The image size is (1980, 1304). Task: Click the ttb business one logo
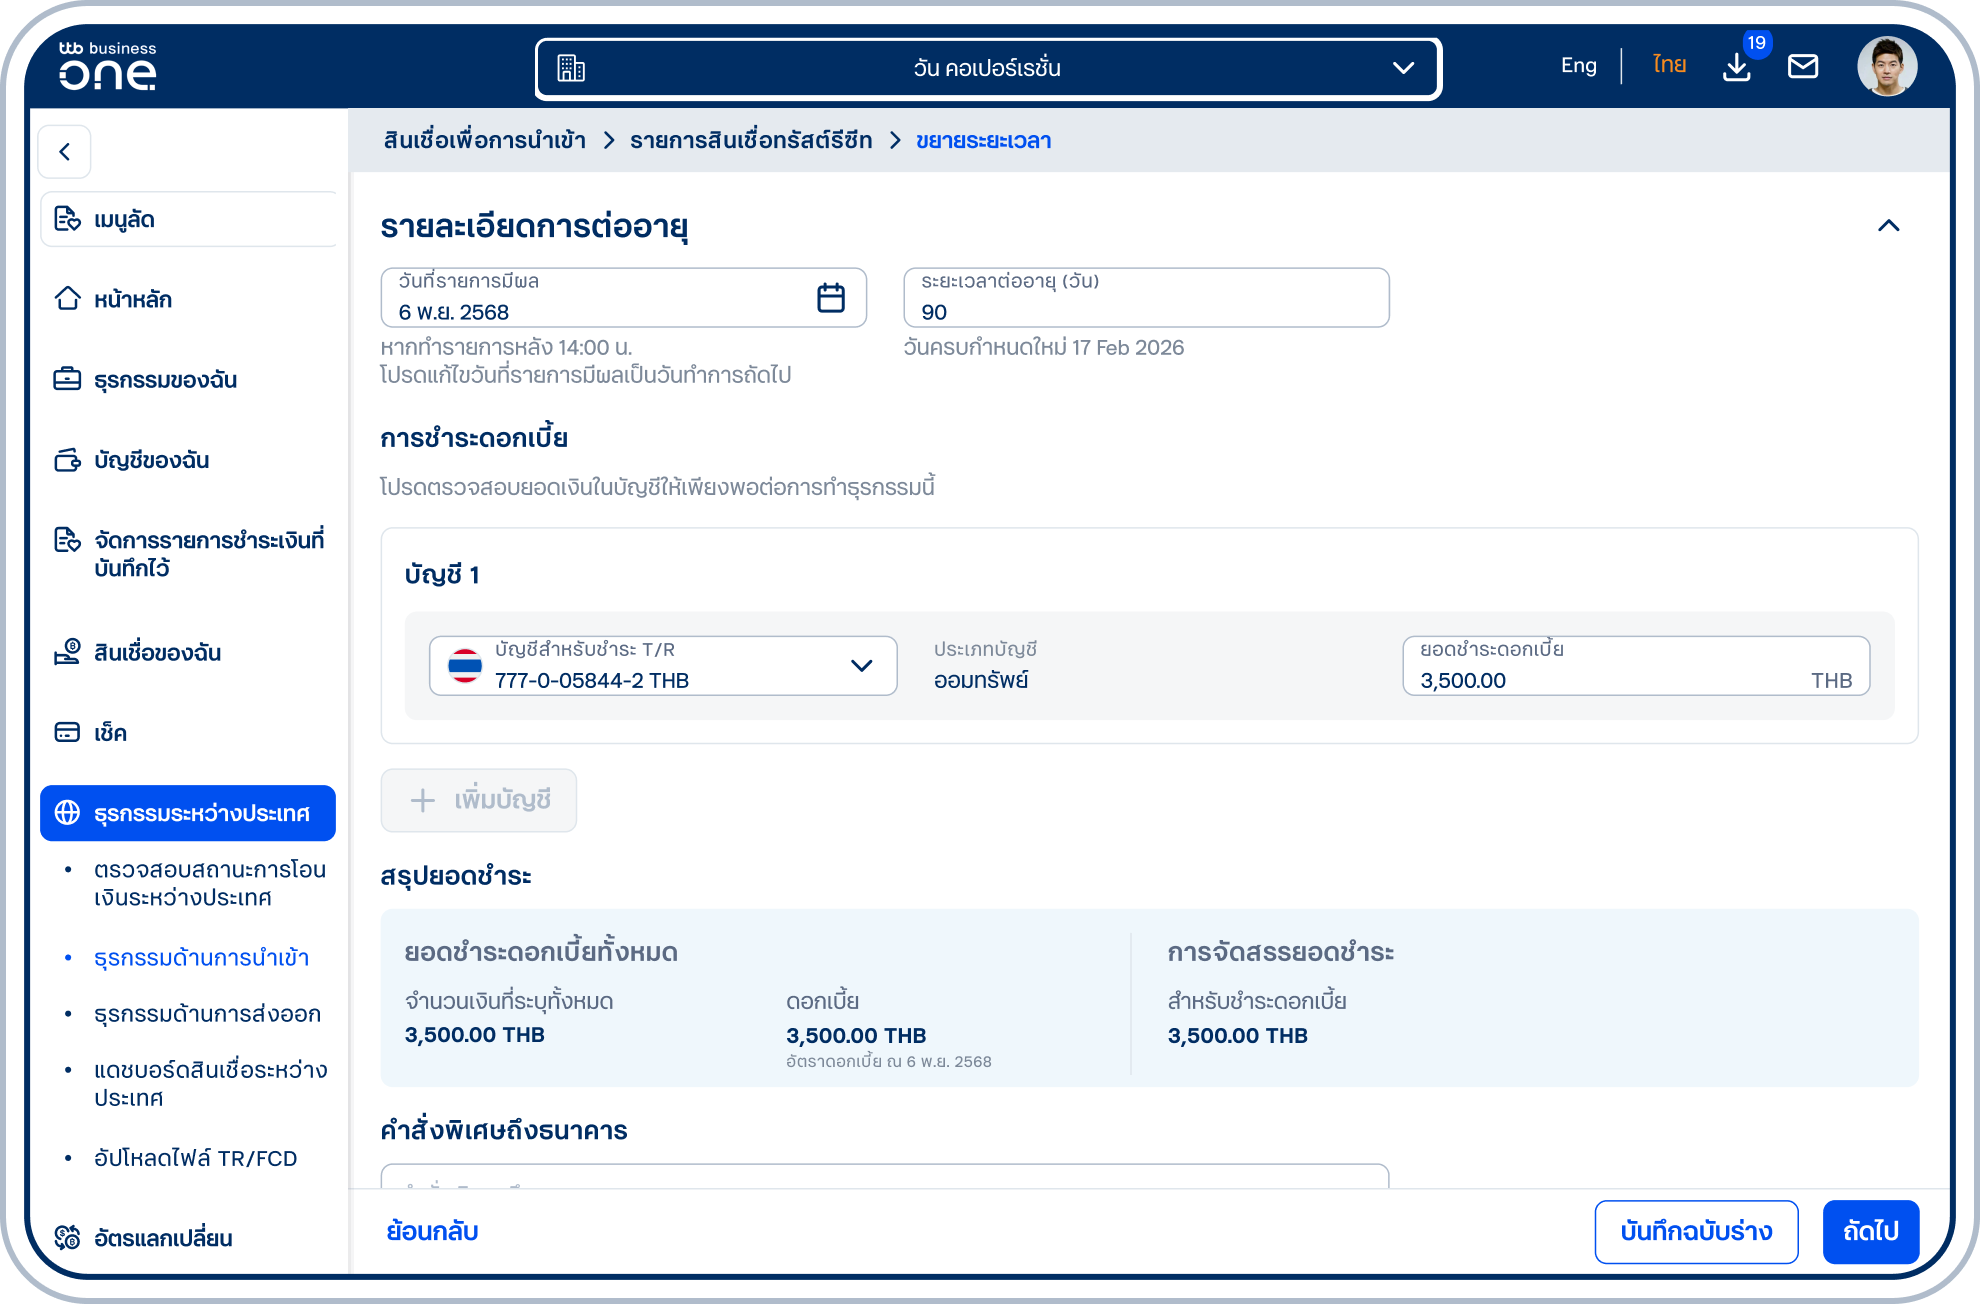pos(107,66)
